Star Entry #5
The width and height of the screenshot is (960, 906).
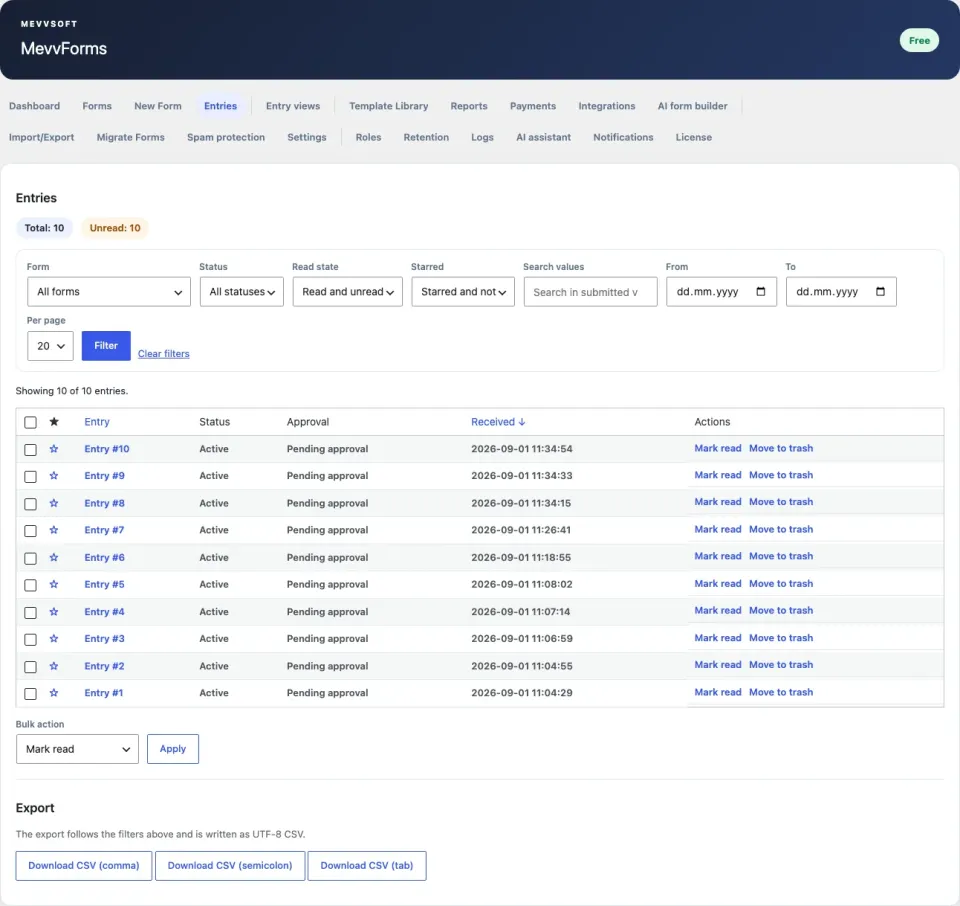tap(54, 585)
